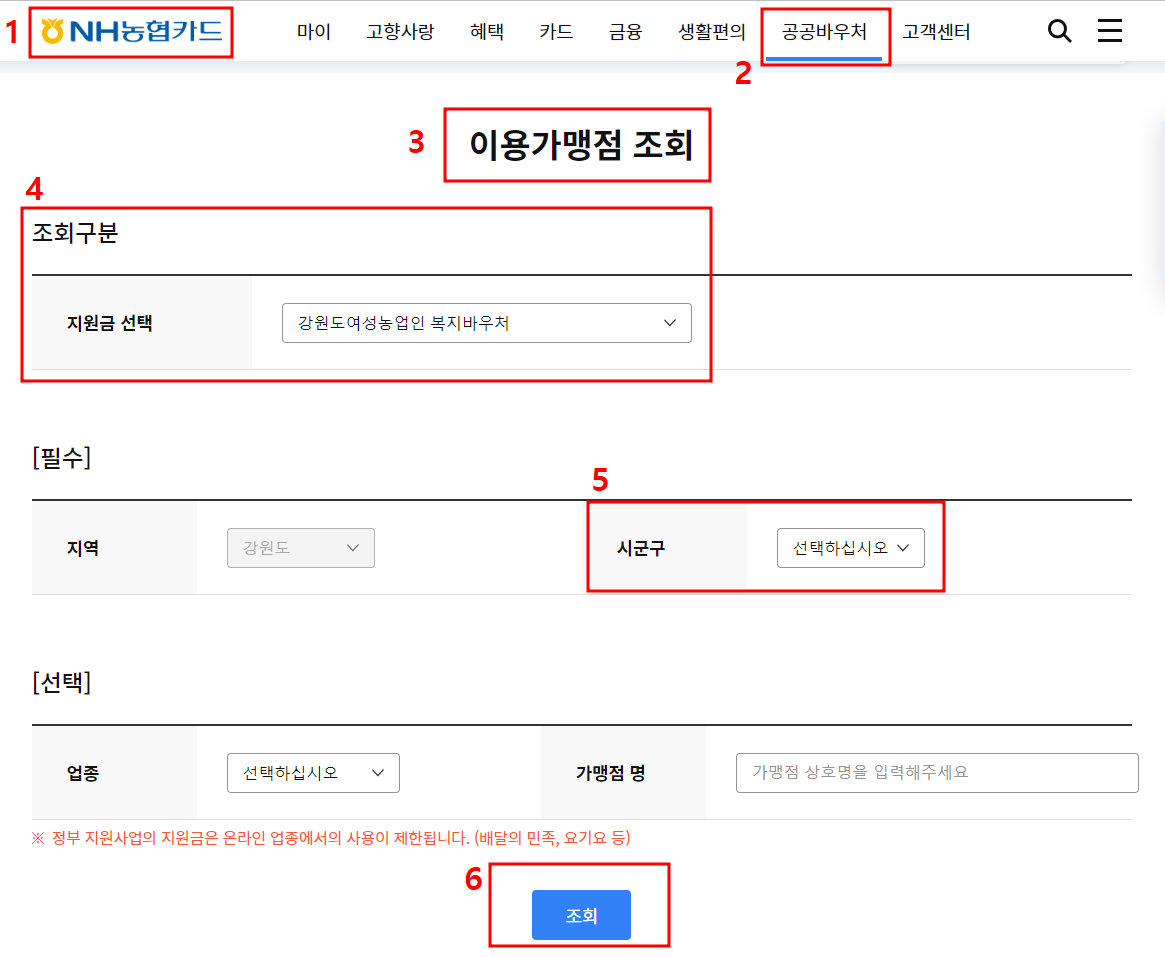
Task: Open the search icon in the header
Action: tap(1059, 31)
